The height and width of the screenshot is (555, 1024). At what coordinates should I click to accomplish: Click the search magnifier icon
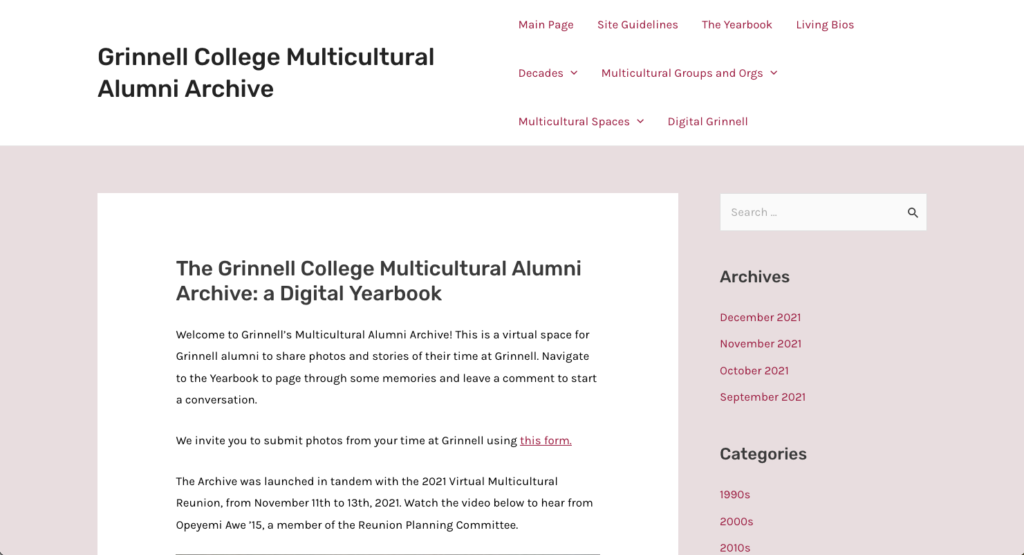click(912, 212)
